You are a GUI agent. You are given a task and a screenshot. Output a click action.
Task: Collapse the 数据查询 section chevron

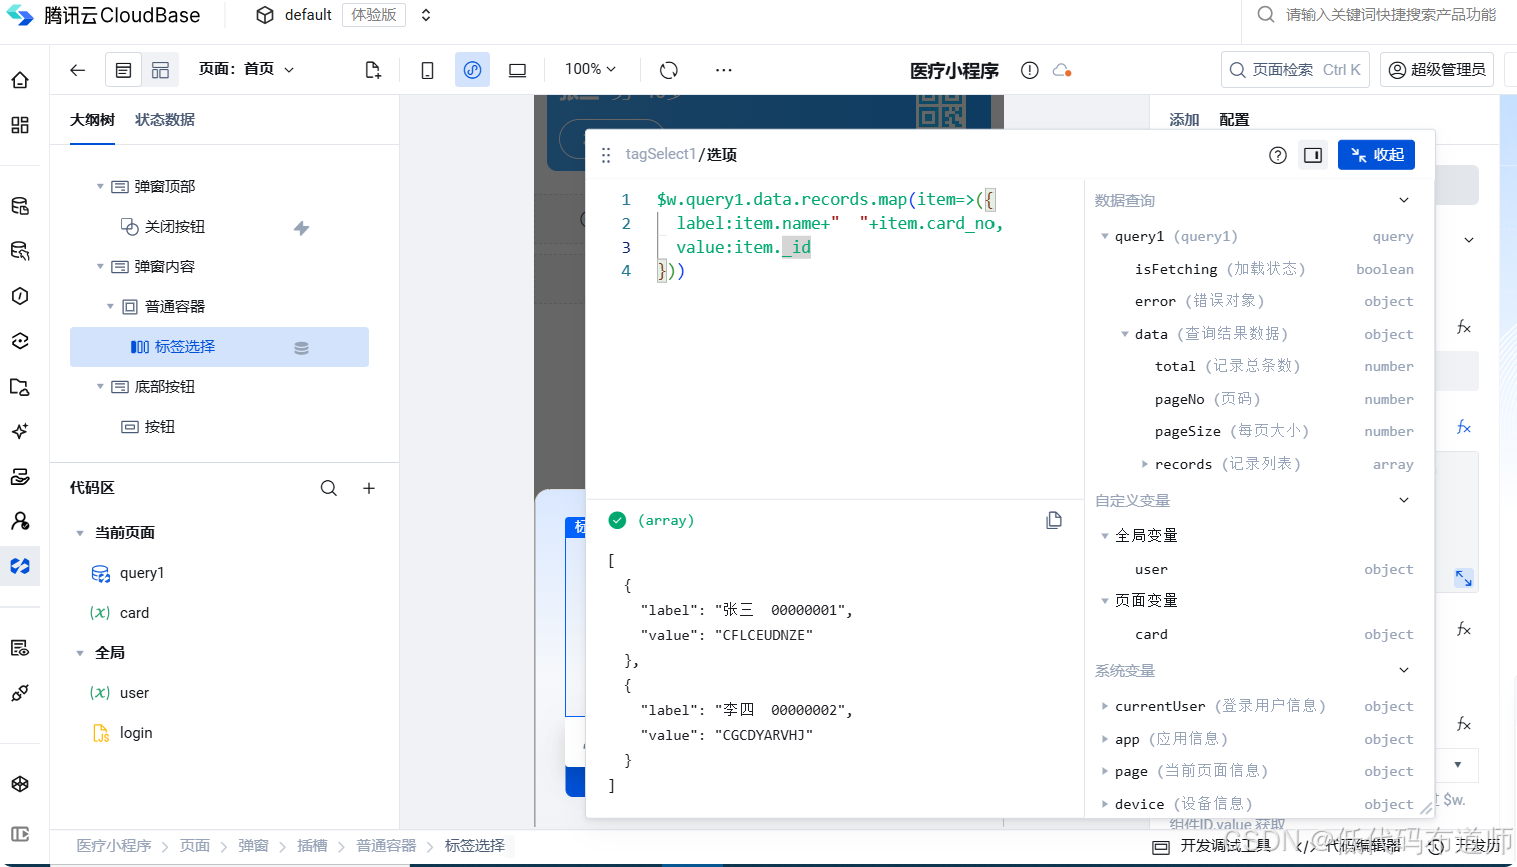pos(1404,200)
